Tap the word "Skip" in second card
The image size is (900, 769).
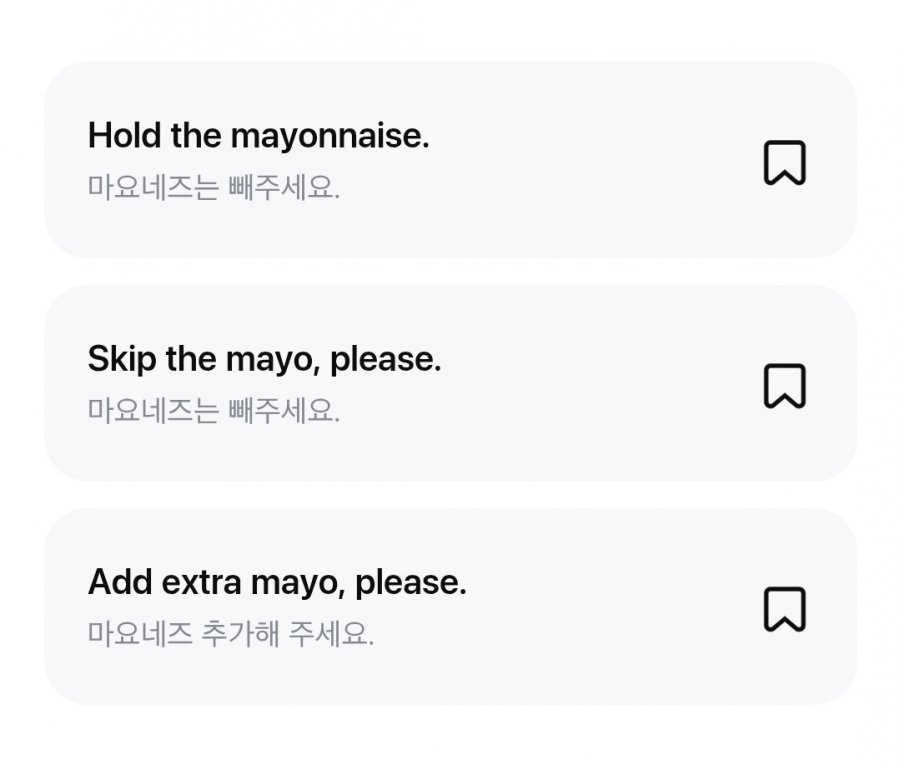pos(122,360)
